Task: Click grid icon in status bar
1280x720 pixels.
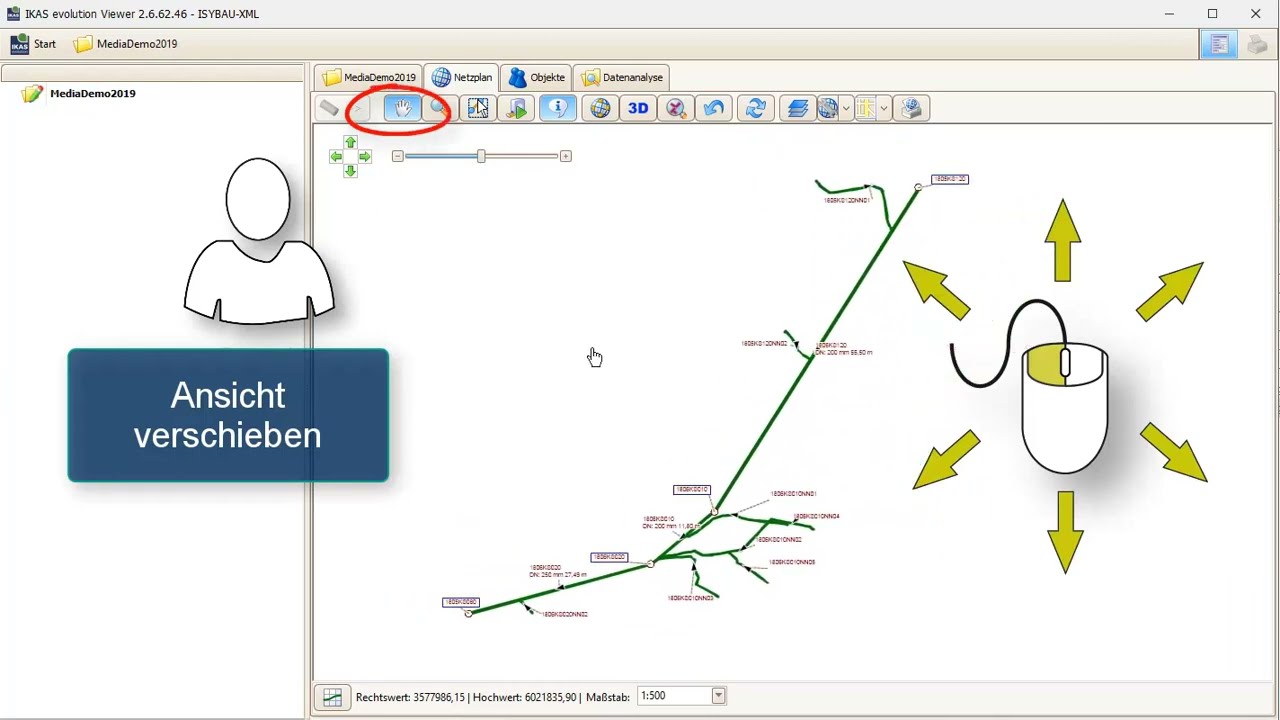Action: pyautogui.click(x=332, y=697)
